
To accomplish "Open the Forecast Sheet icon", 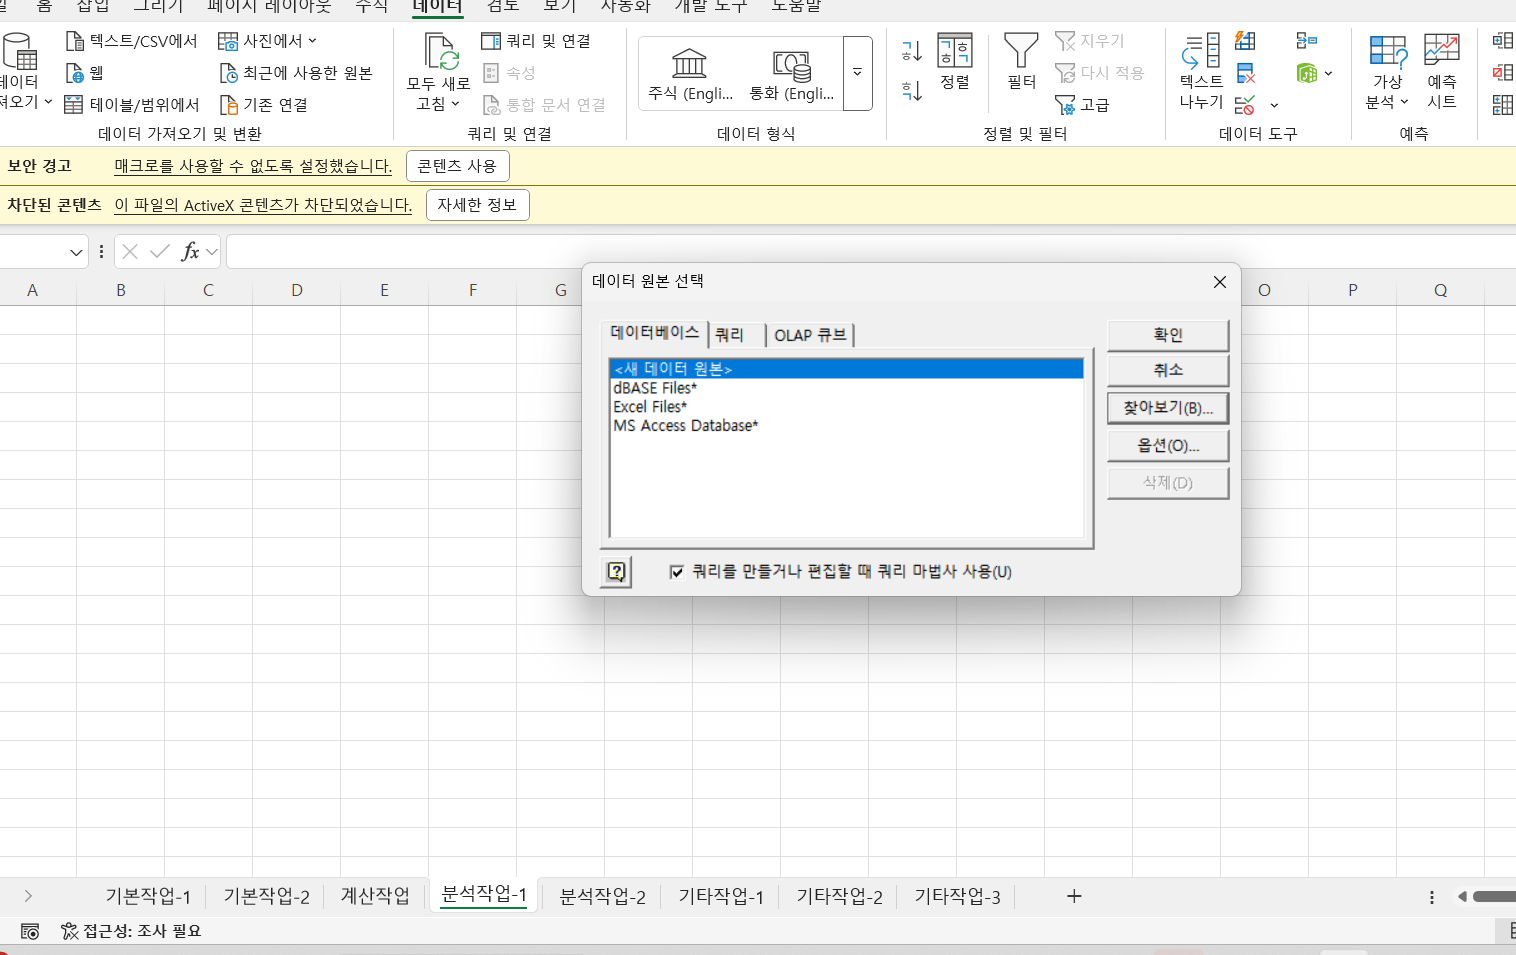I will tap(1441, 51).
